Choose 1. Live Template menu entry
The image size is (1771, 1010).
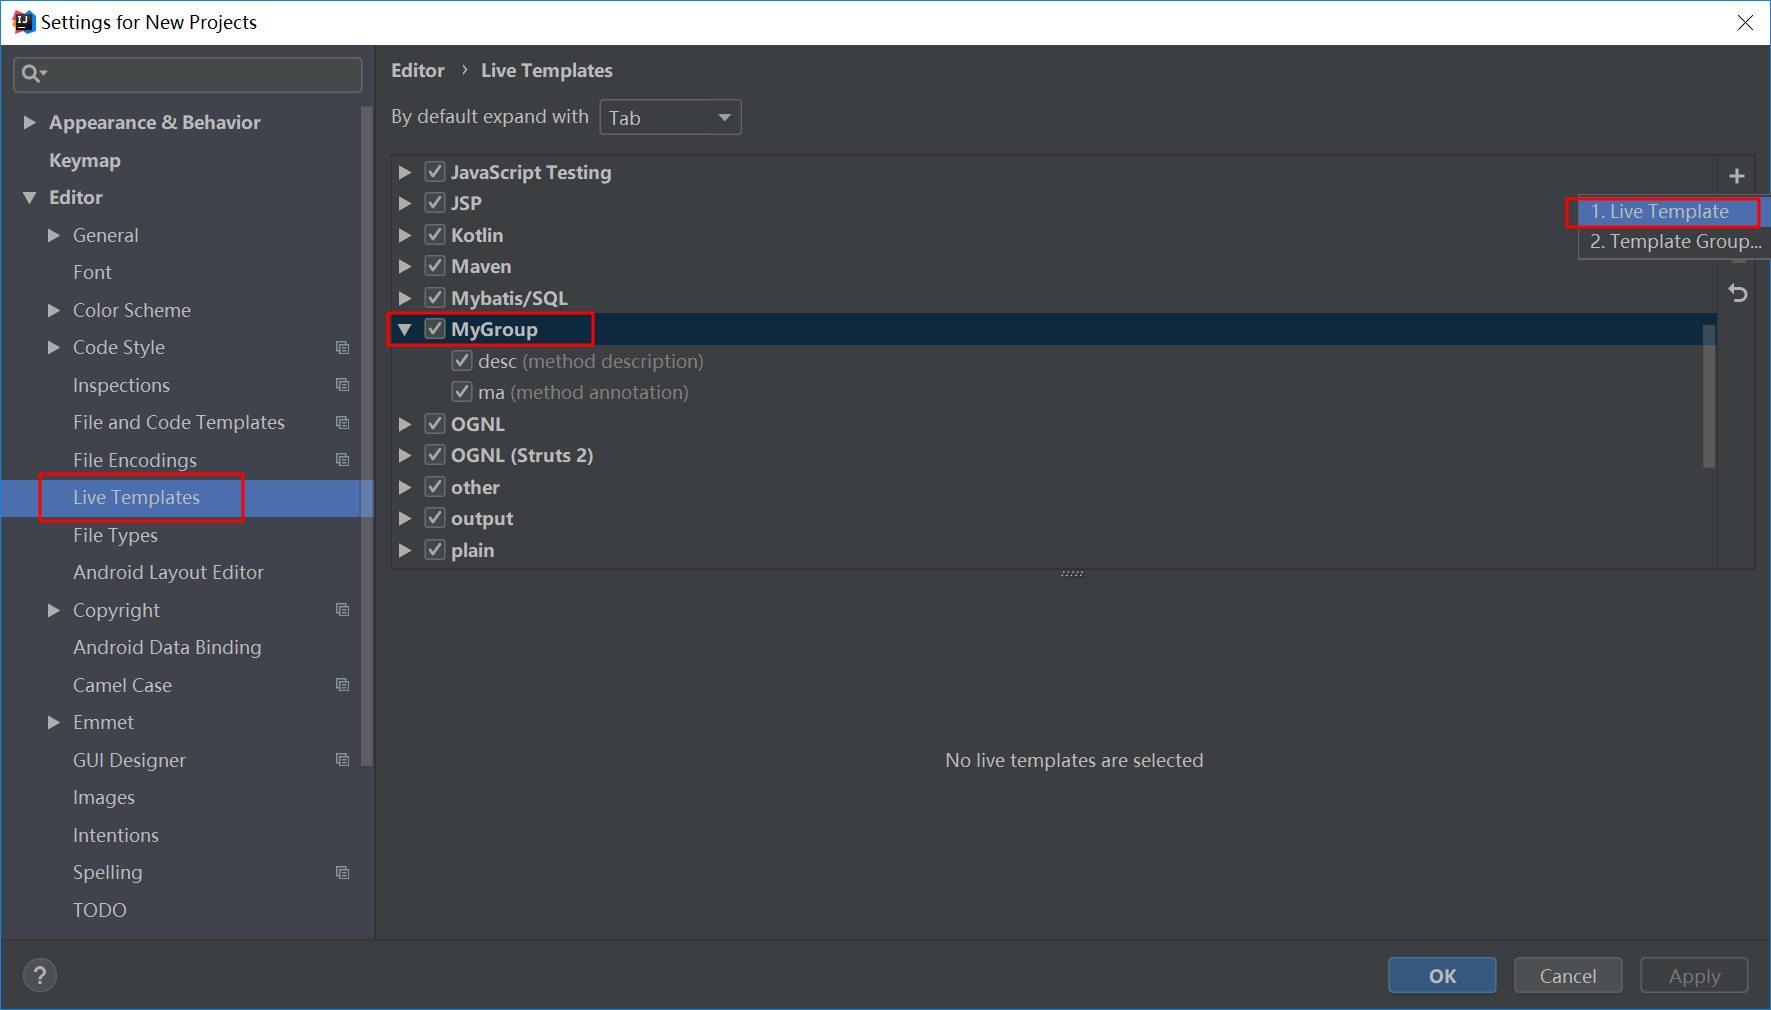pos(1674,211)
